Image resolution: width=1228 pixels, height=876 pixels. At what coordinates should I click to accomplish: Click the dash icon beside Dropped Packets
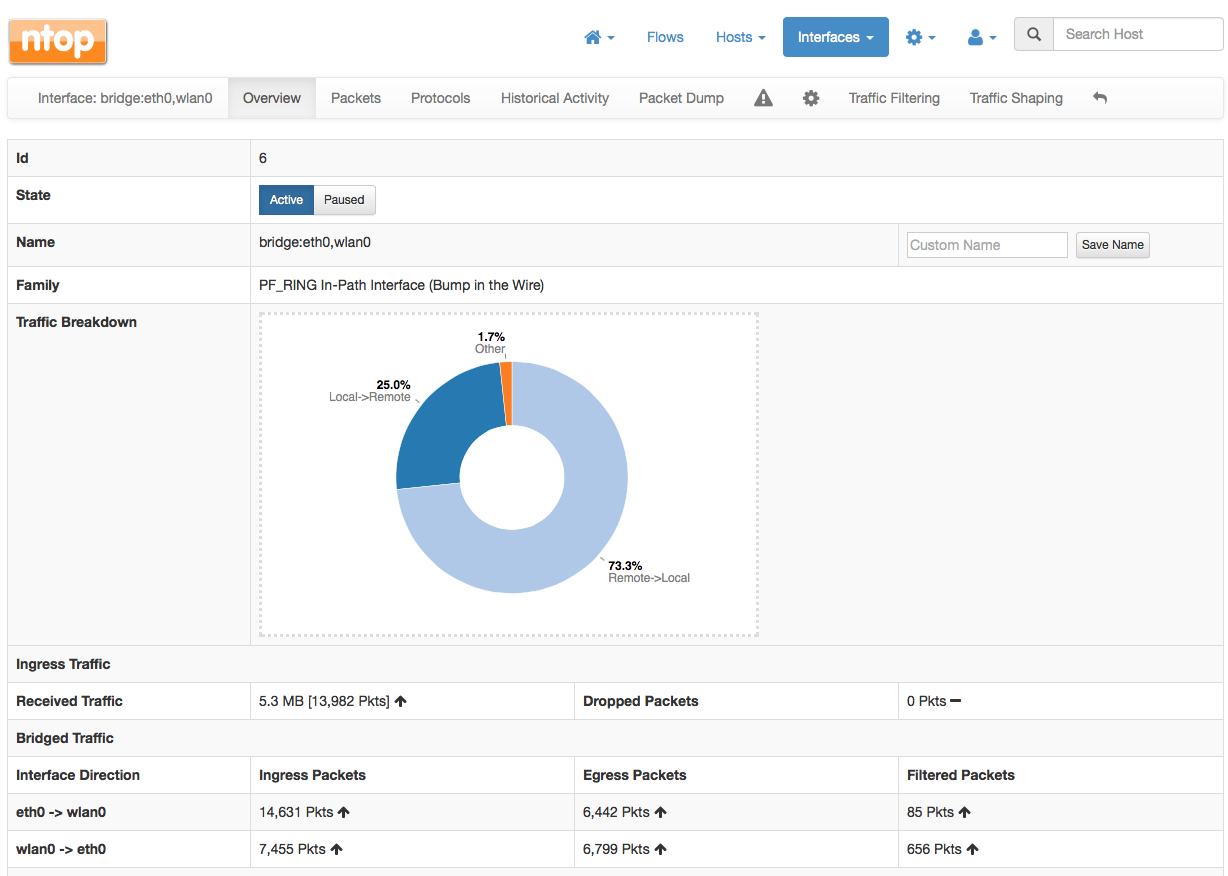(x=955, y=701)
